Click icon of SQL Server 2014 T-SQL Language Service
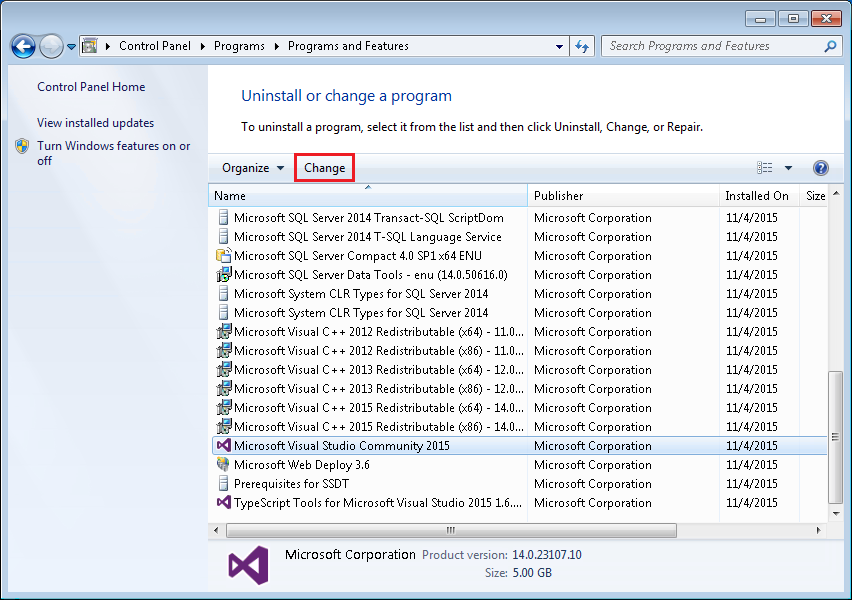This screenshot has width=852, height=600. [223, 237]
